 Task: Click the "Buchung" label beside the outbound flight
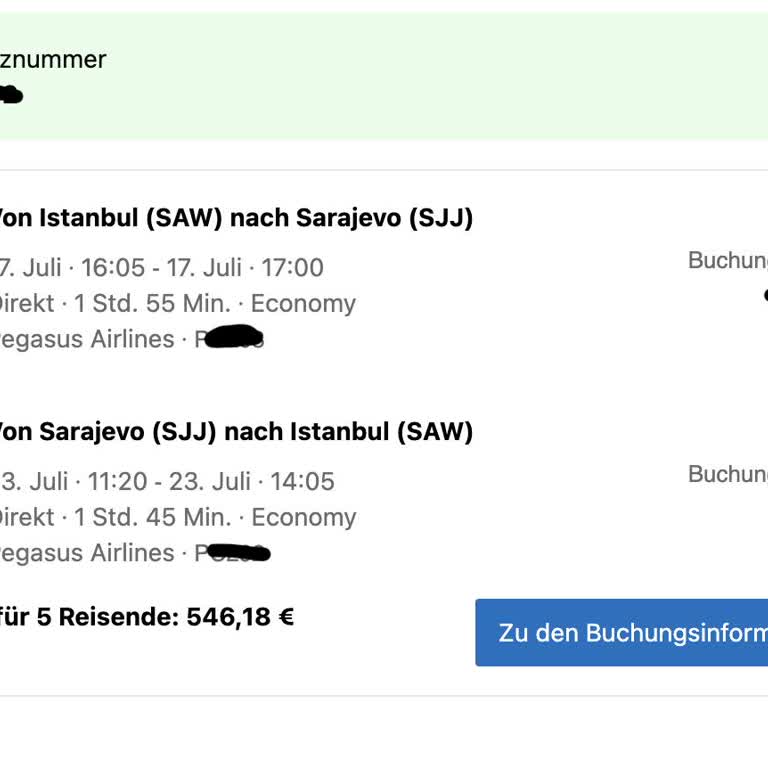pyautogui.click(x=727, y=261)
